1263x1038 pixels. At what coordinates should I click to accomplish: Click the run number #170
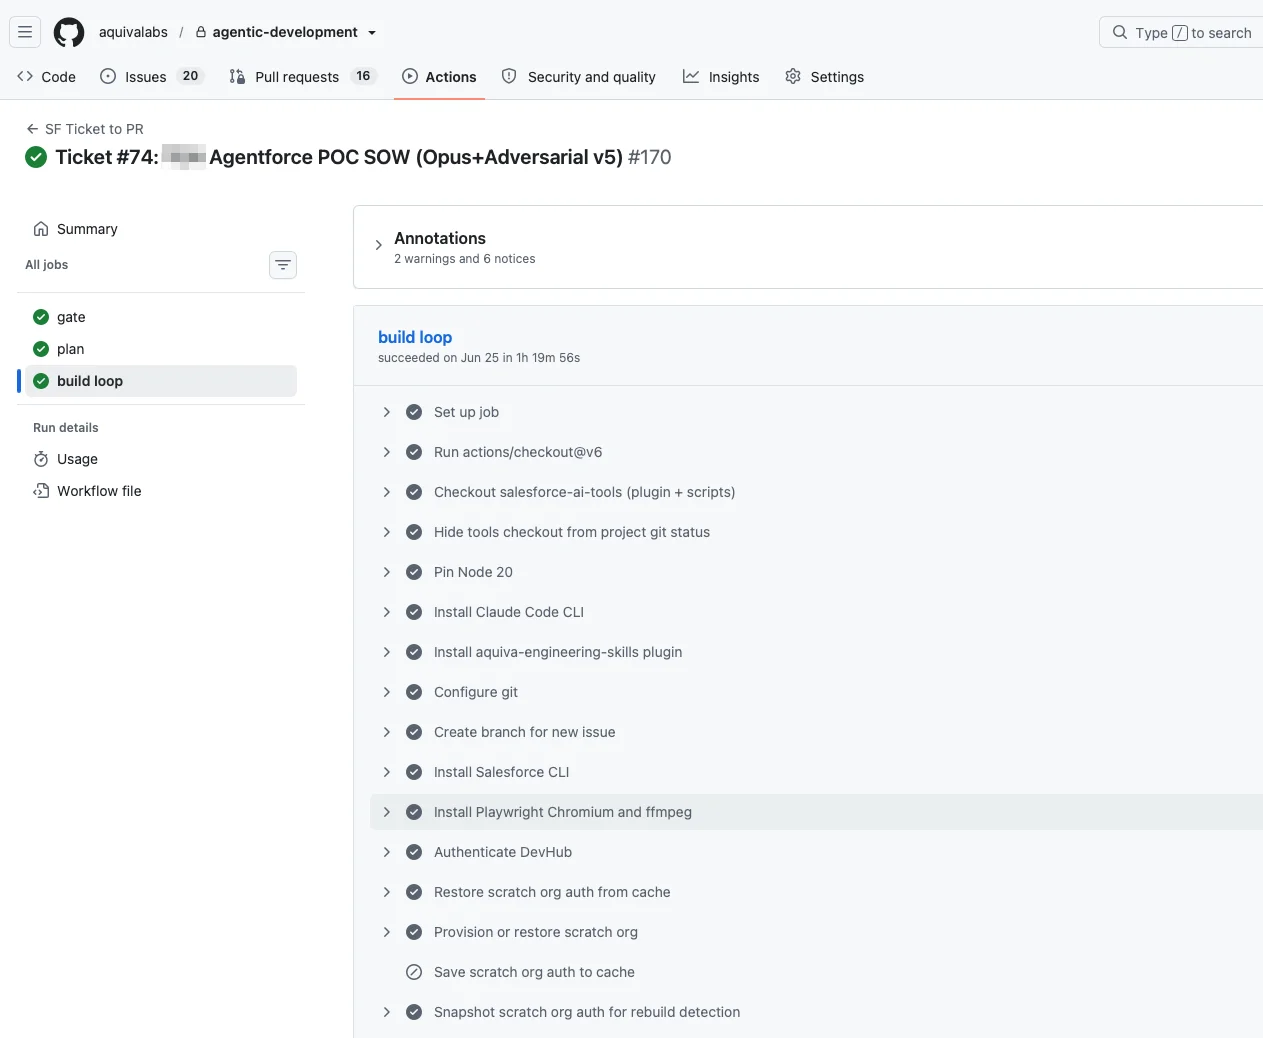click(650, 157)
